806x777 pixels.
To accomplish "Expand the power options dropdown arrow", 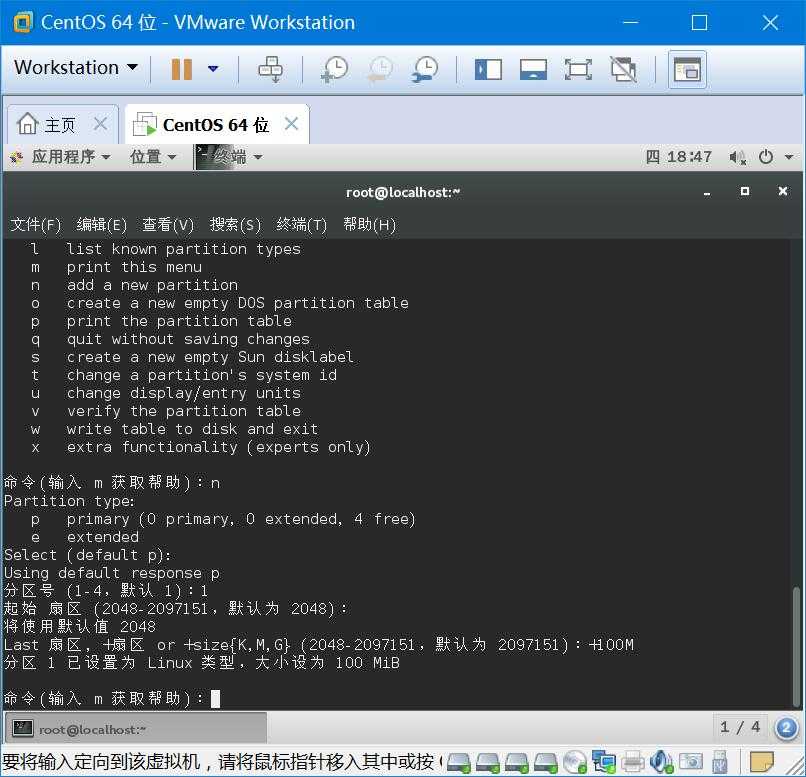I will click(x=213, y=68).
